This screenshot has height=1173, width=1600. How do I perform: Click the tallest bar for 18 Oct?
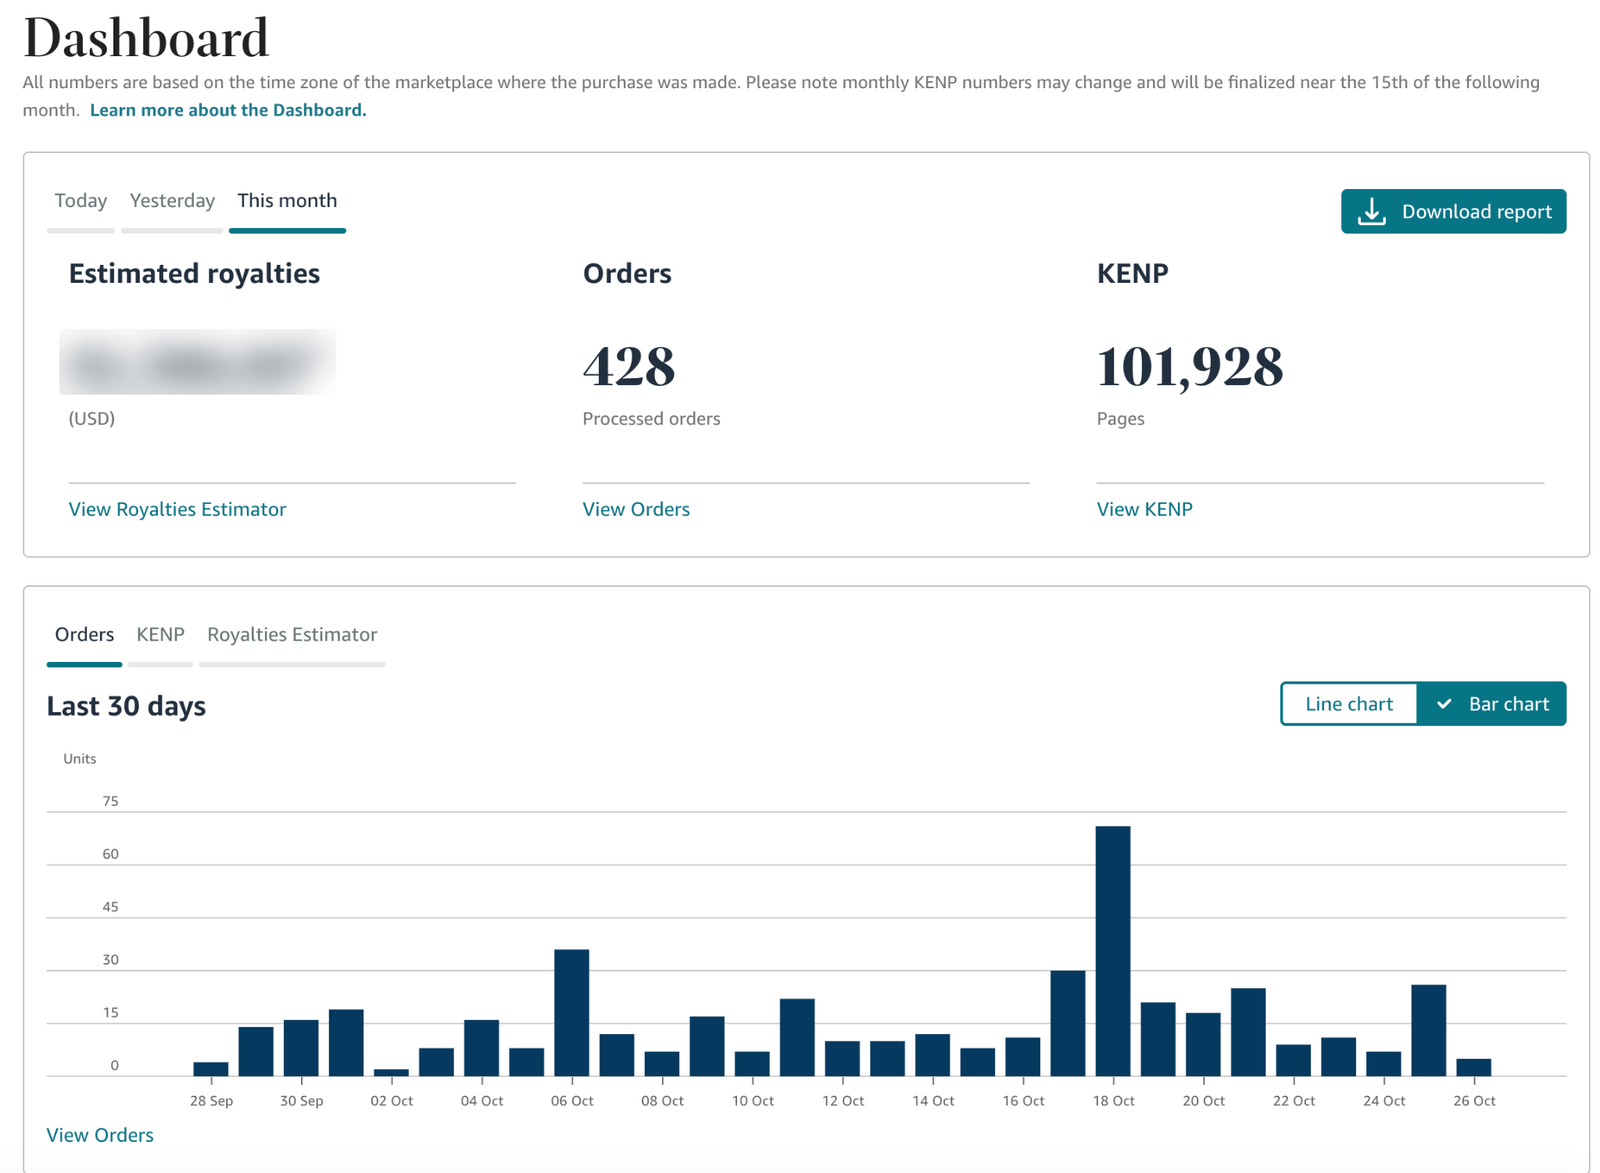(x=1113, y=951)
